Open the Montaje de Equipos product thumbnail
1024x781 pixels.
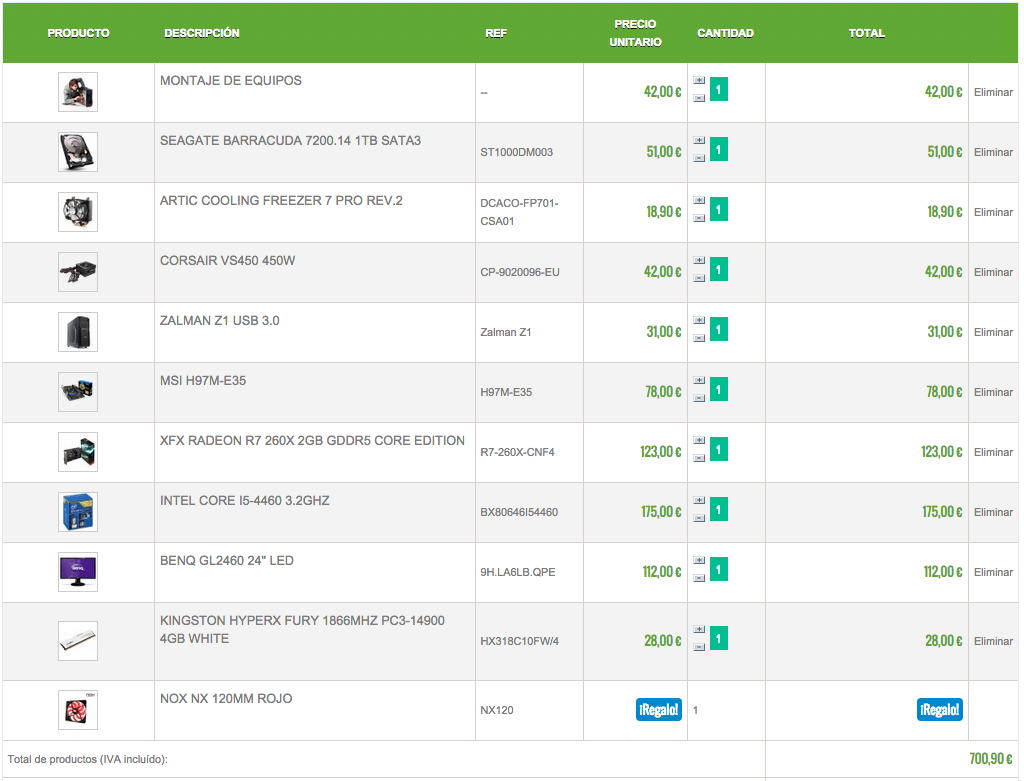[78, 92]
